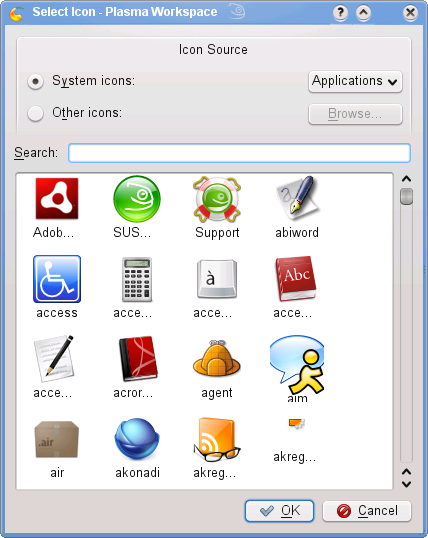Click the 'acror...' label text
The height and width of the screenshot is (538, 428).
coord(133,393)
